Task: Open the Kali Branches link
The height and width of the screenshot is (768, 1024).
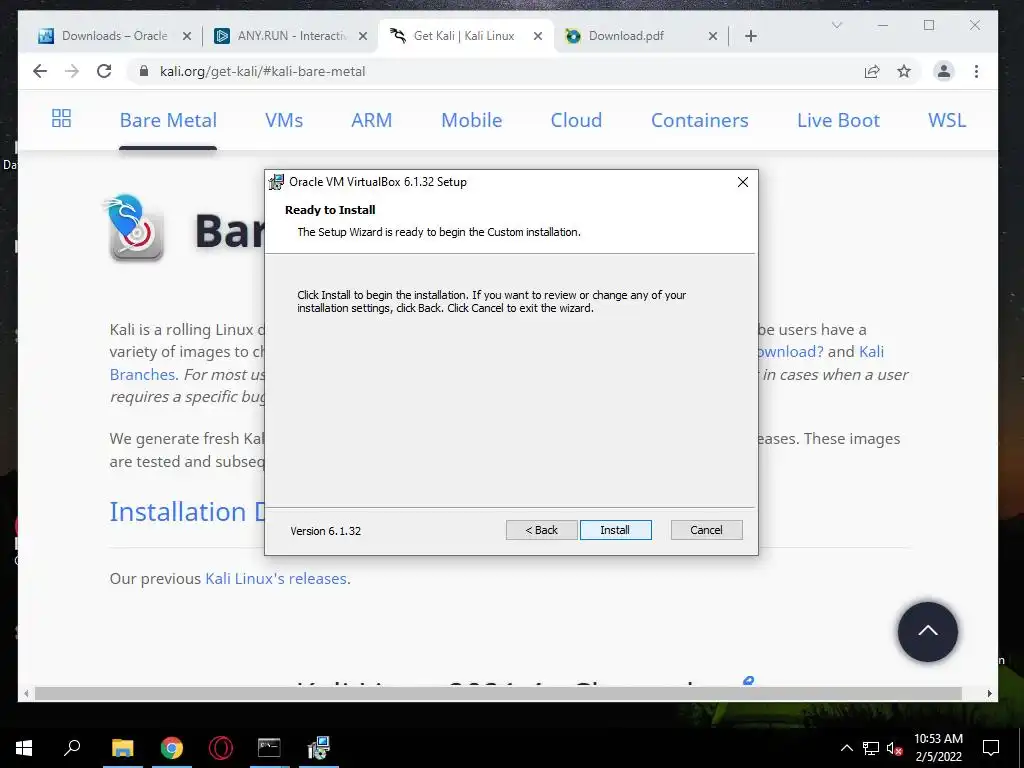Action: coord(143,374)
